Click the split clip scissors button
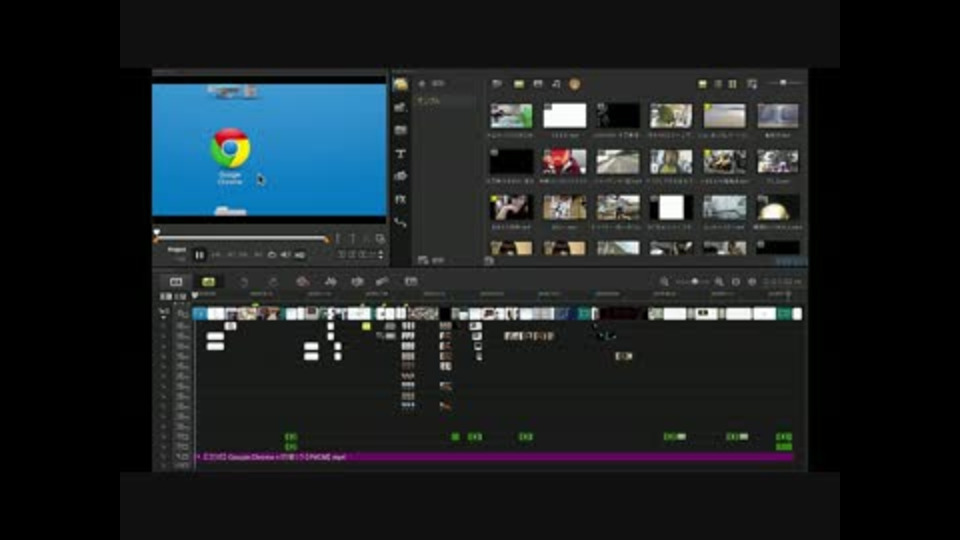Viewport: 960px width, 540px height. 366,239
